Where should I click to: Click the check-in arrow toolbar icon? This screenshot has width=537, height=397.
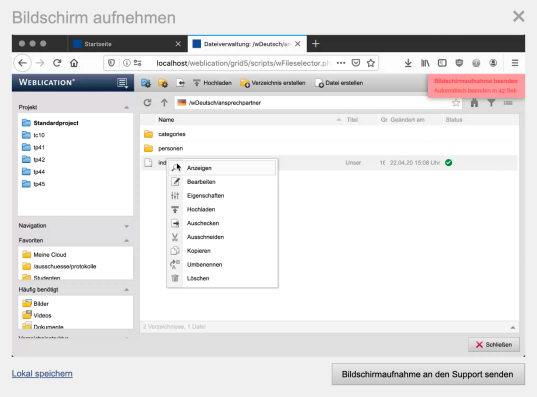(x=180, y=83)
